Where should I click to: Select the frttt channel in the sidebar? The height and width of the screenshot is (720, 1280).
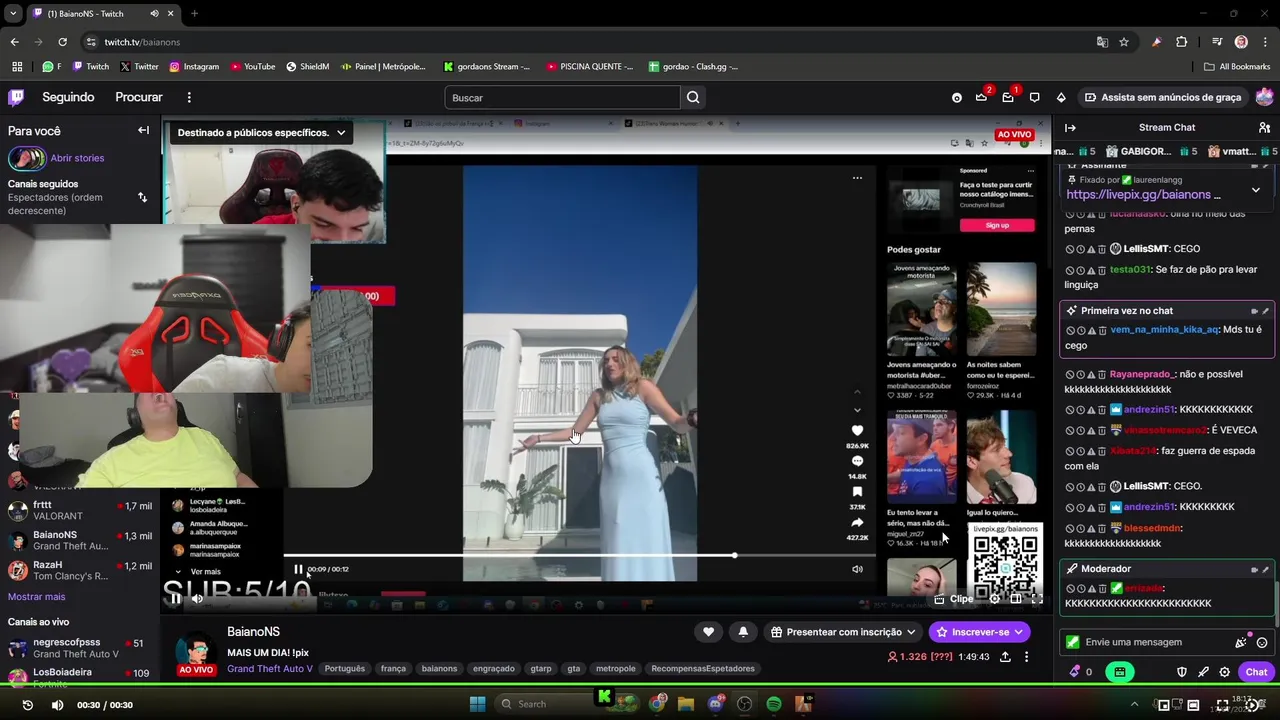pyautogui.click(x=80, y=512)
